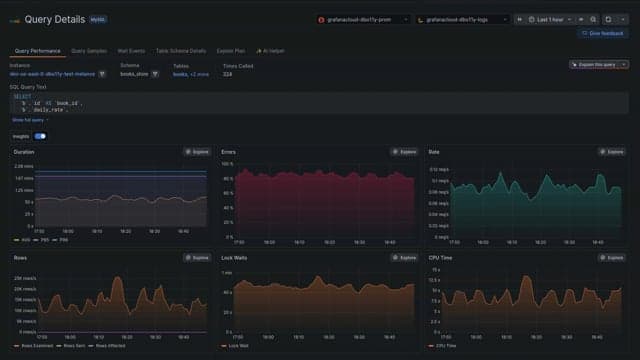
Task: Click the books_store schema value
Action: pos(134,74)
